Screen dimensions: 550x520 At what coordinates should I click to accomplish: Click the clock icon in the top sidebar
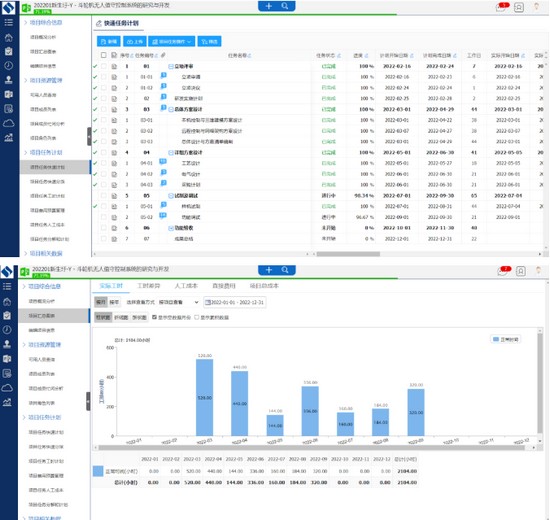[x=8, y=66]
